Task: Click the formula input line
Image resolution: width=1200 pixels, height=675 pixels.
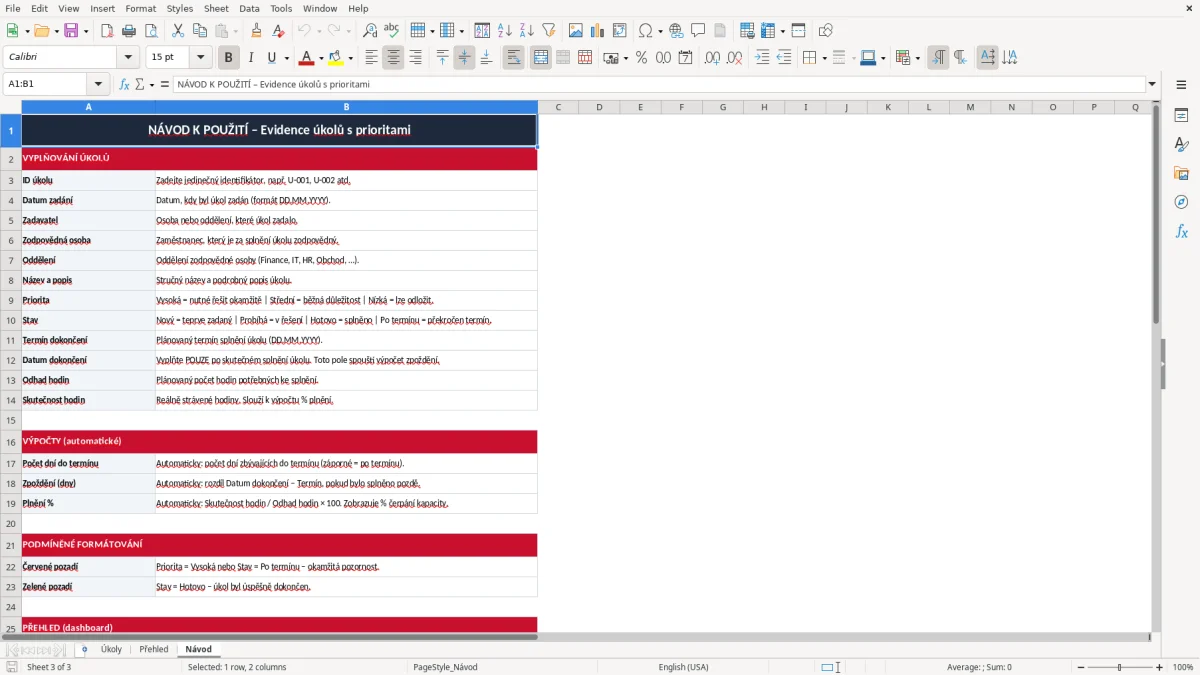Action: click(659, 85)
